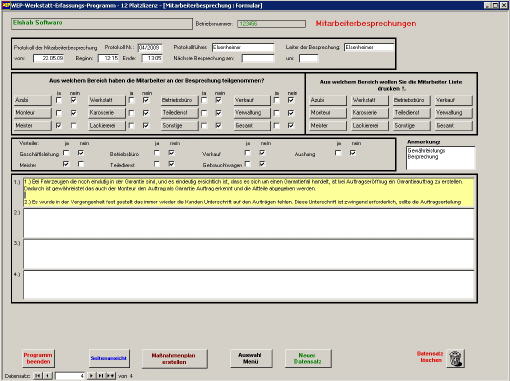Click the Anmerkung notes text box
510x381 pixels.
(x=440, y=158)
